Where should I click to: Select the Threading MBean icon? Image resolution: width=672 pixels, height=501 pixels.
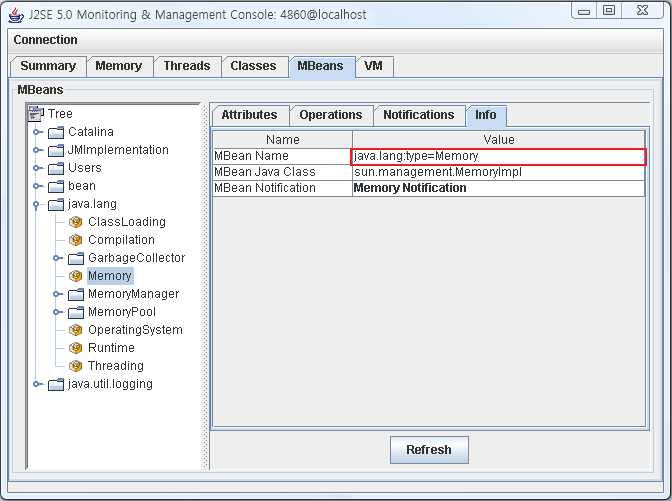tap(75, 366)
